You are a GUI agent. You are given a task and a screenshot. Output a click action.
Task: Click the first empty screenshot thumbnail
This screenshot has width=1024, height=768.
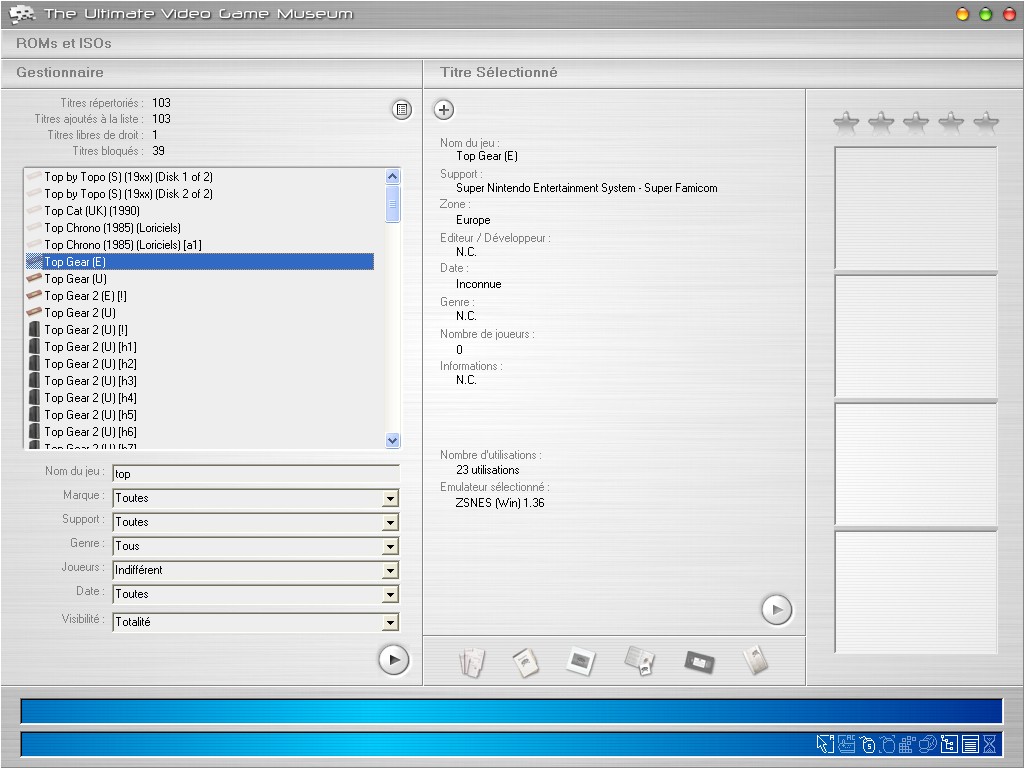[916, 208]
